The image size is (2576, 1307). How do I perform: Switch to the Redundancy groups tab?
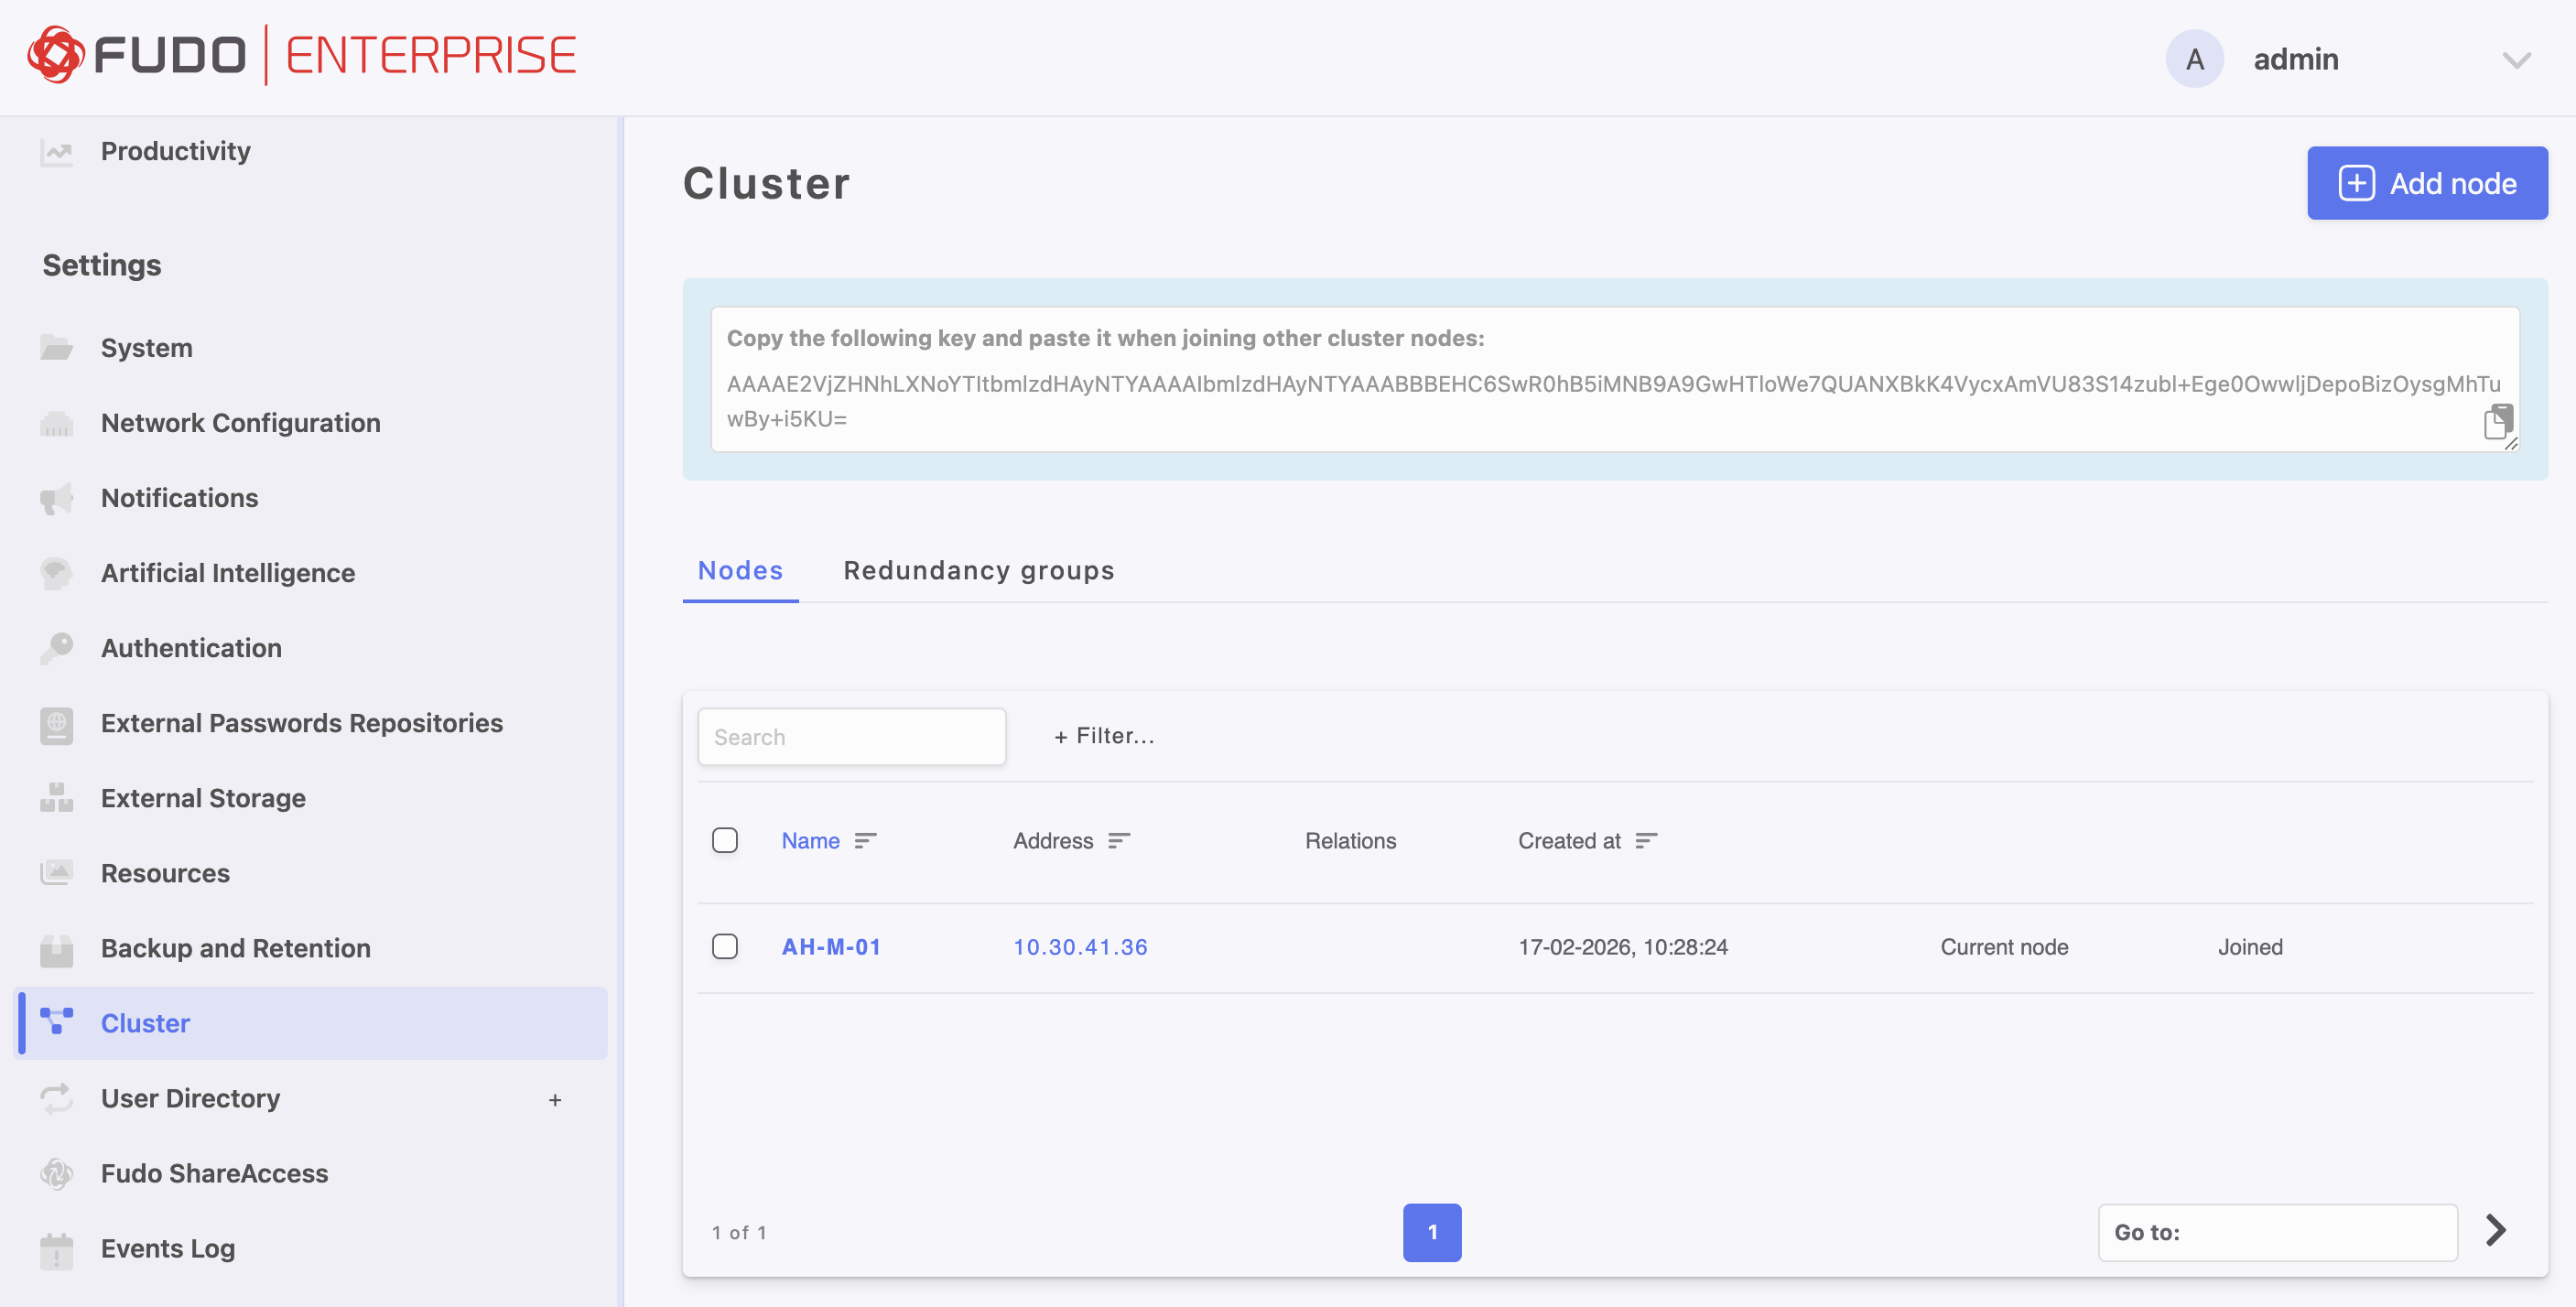pos(978,571)
